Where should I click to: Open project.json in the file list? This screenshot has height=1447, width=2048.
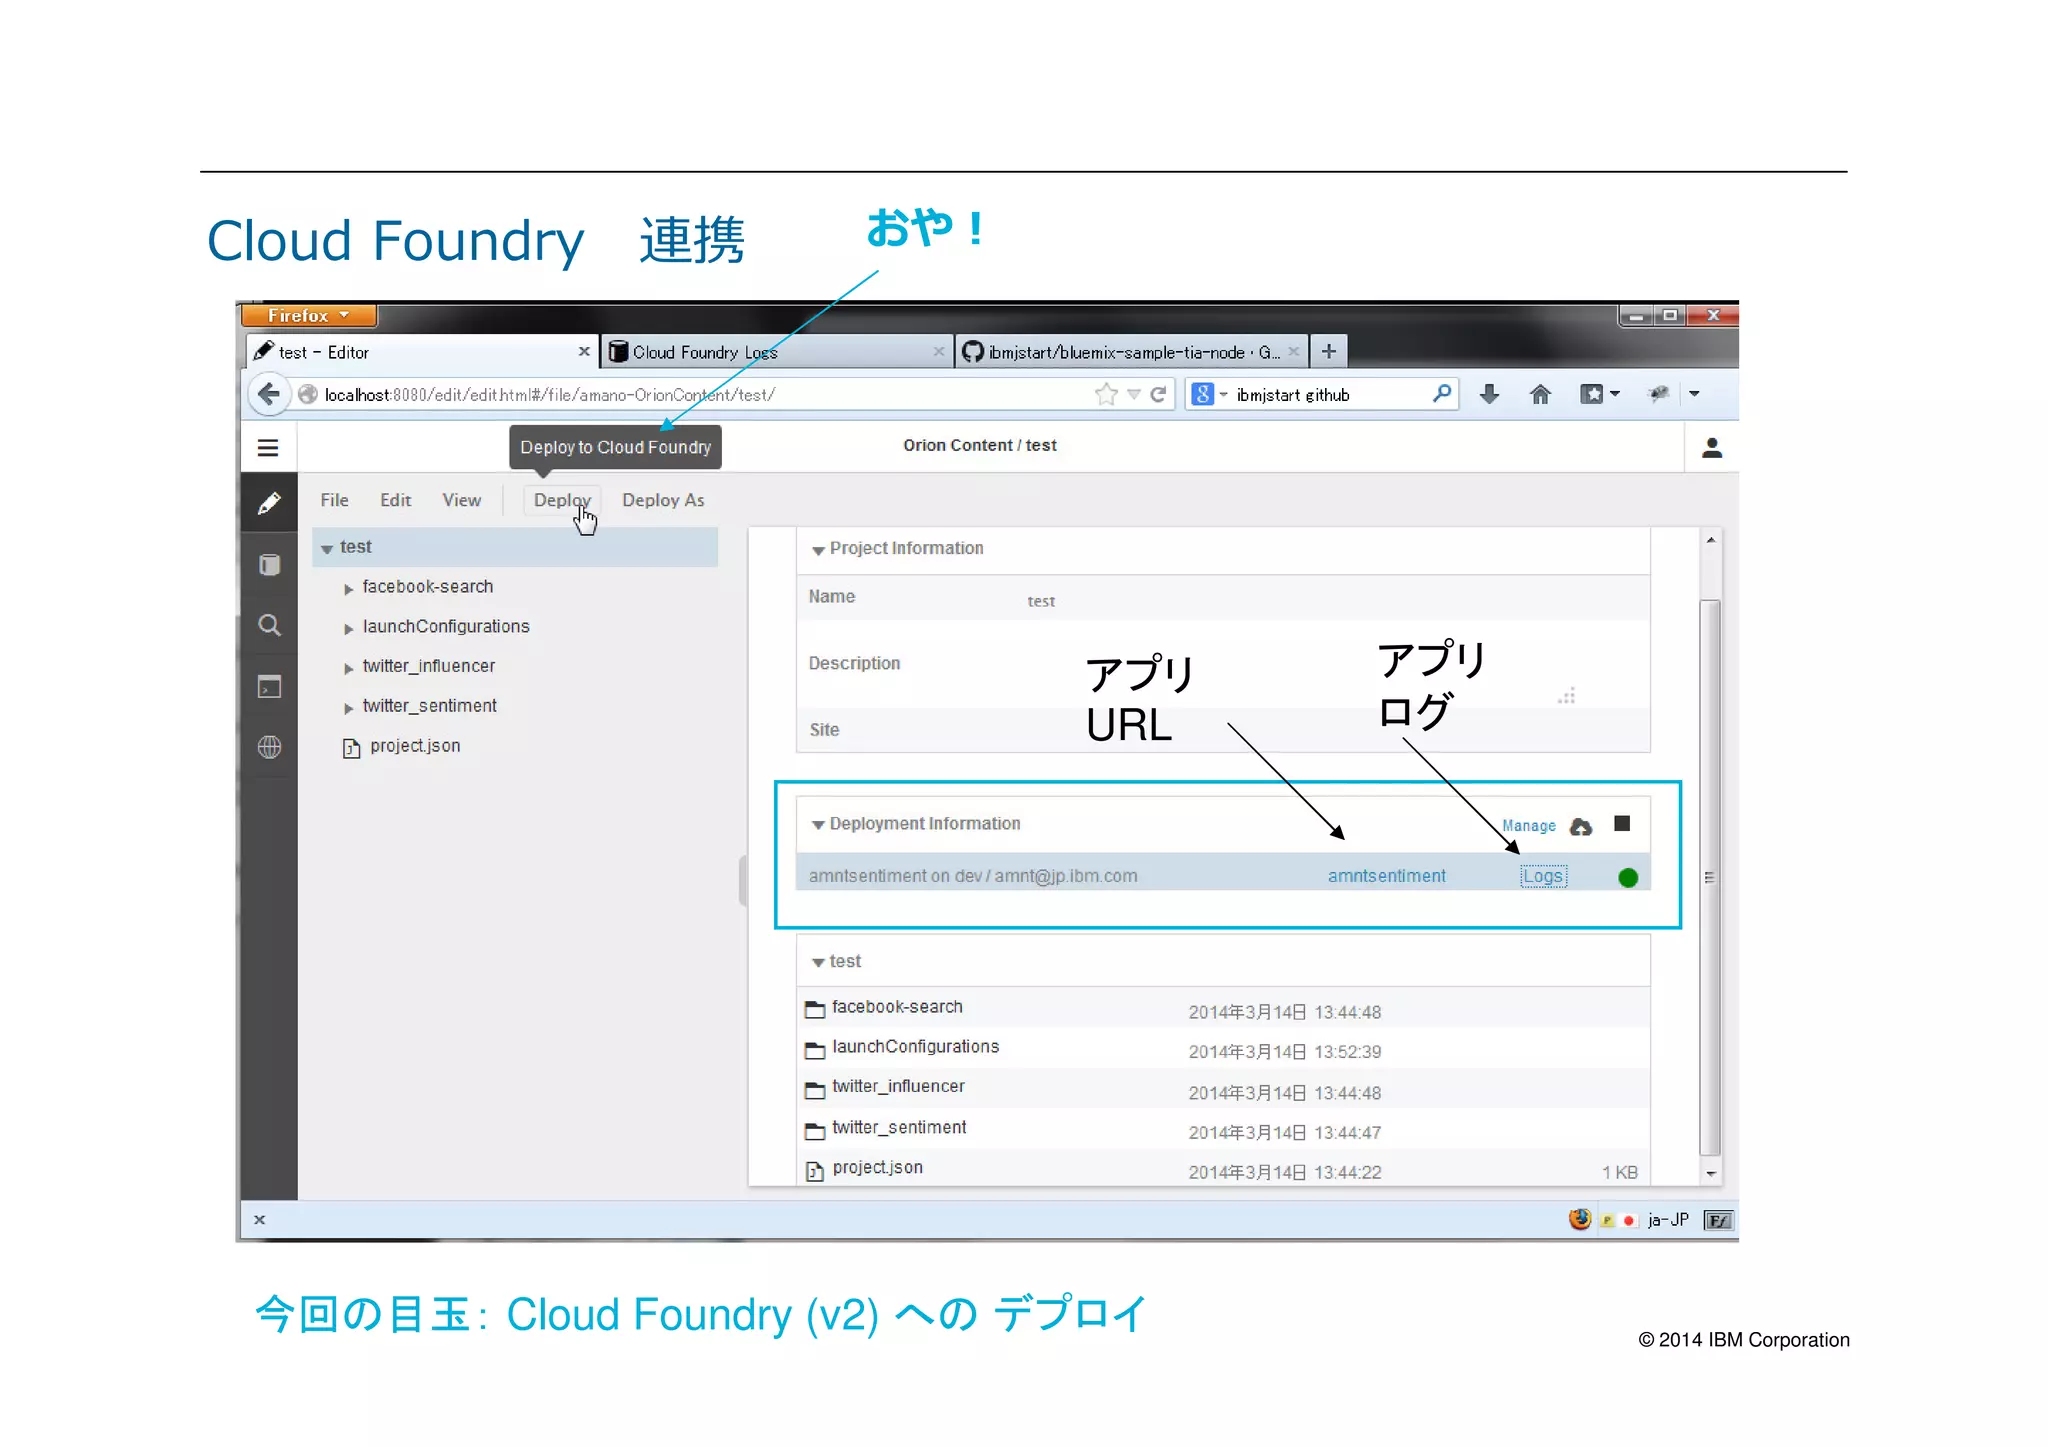(877, 1168)
